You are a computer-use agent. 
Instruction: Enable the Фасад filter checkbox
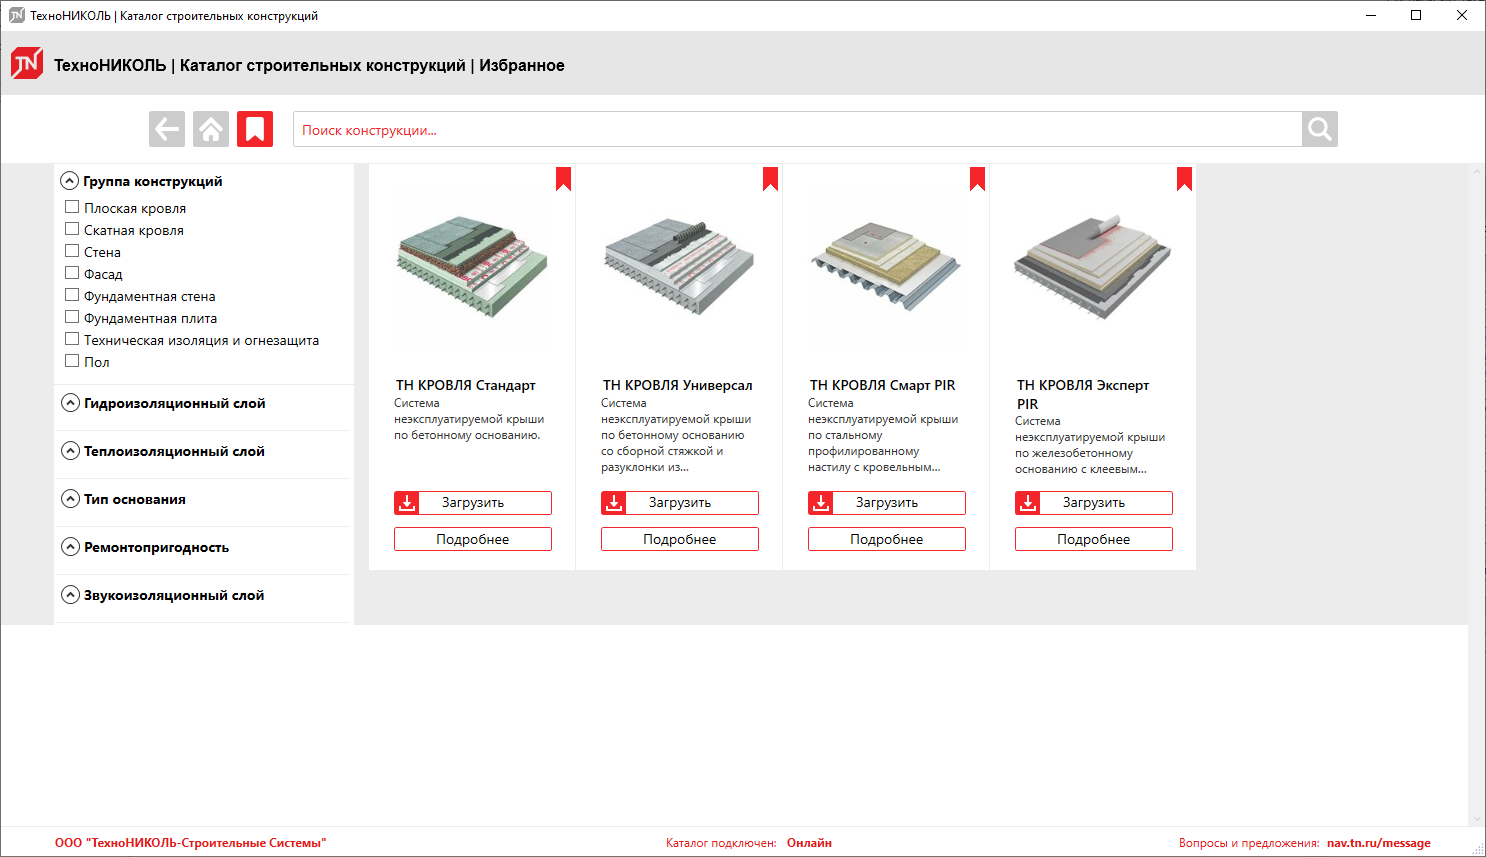tap(72, 273)
